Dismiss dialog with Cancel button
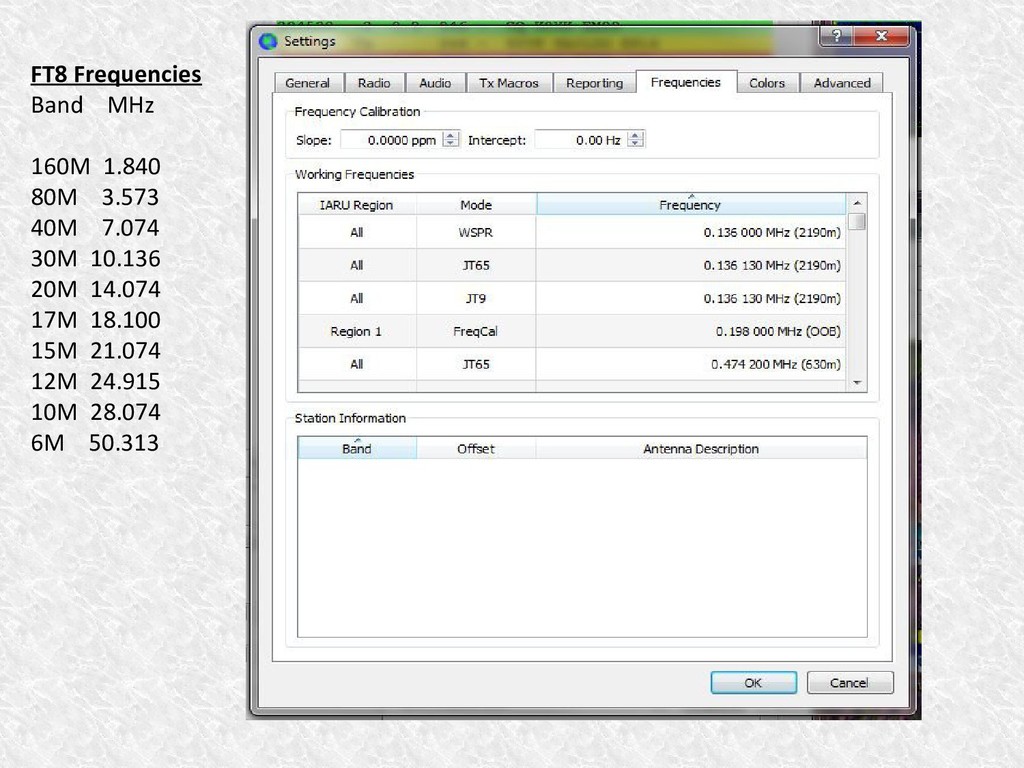 coord(849,682)
